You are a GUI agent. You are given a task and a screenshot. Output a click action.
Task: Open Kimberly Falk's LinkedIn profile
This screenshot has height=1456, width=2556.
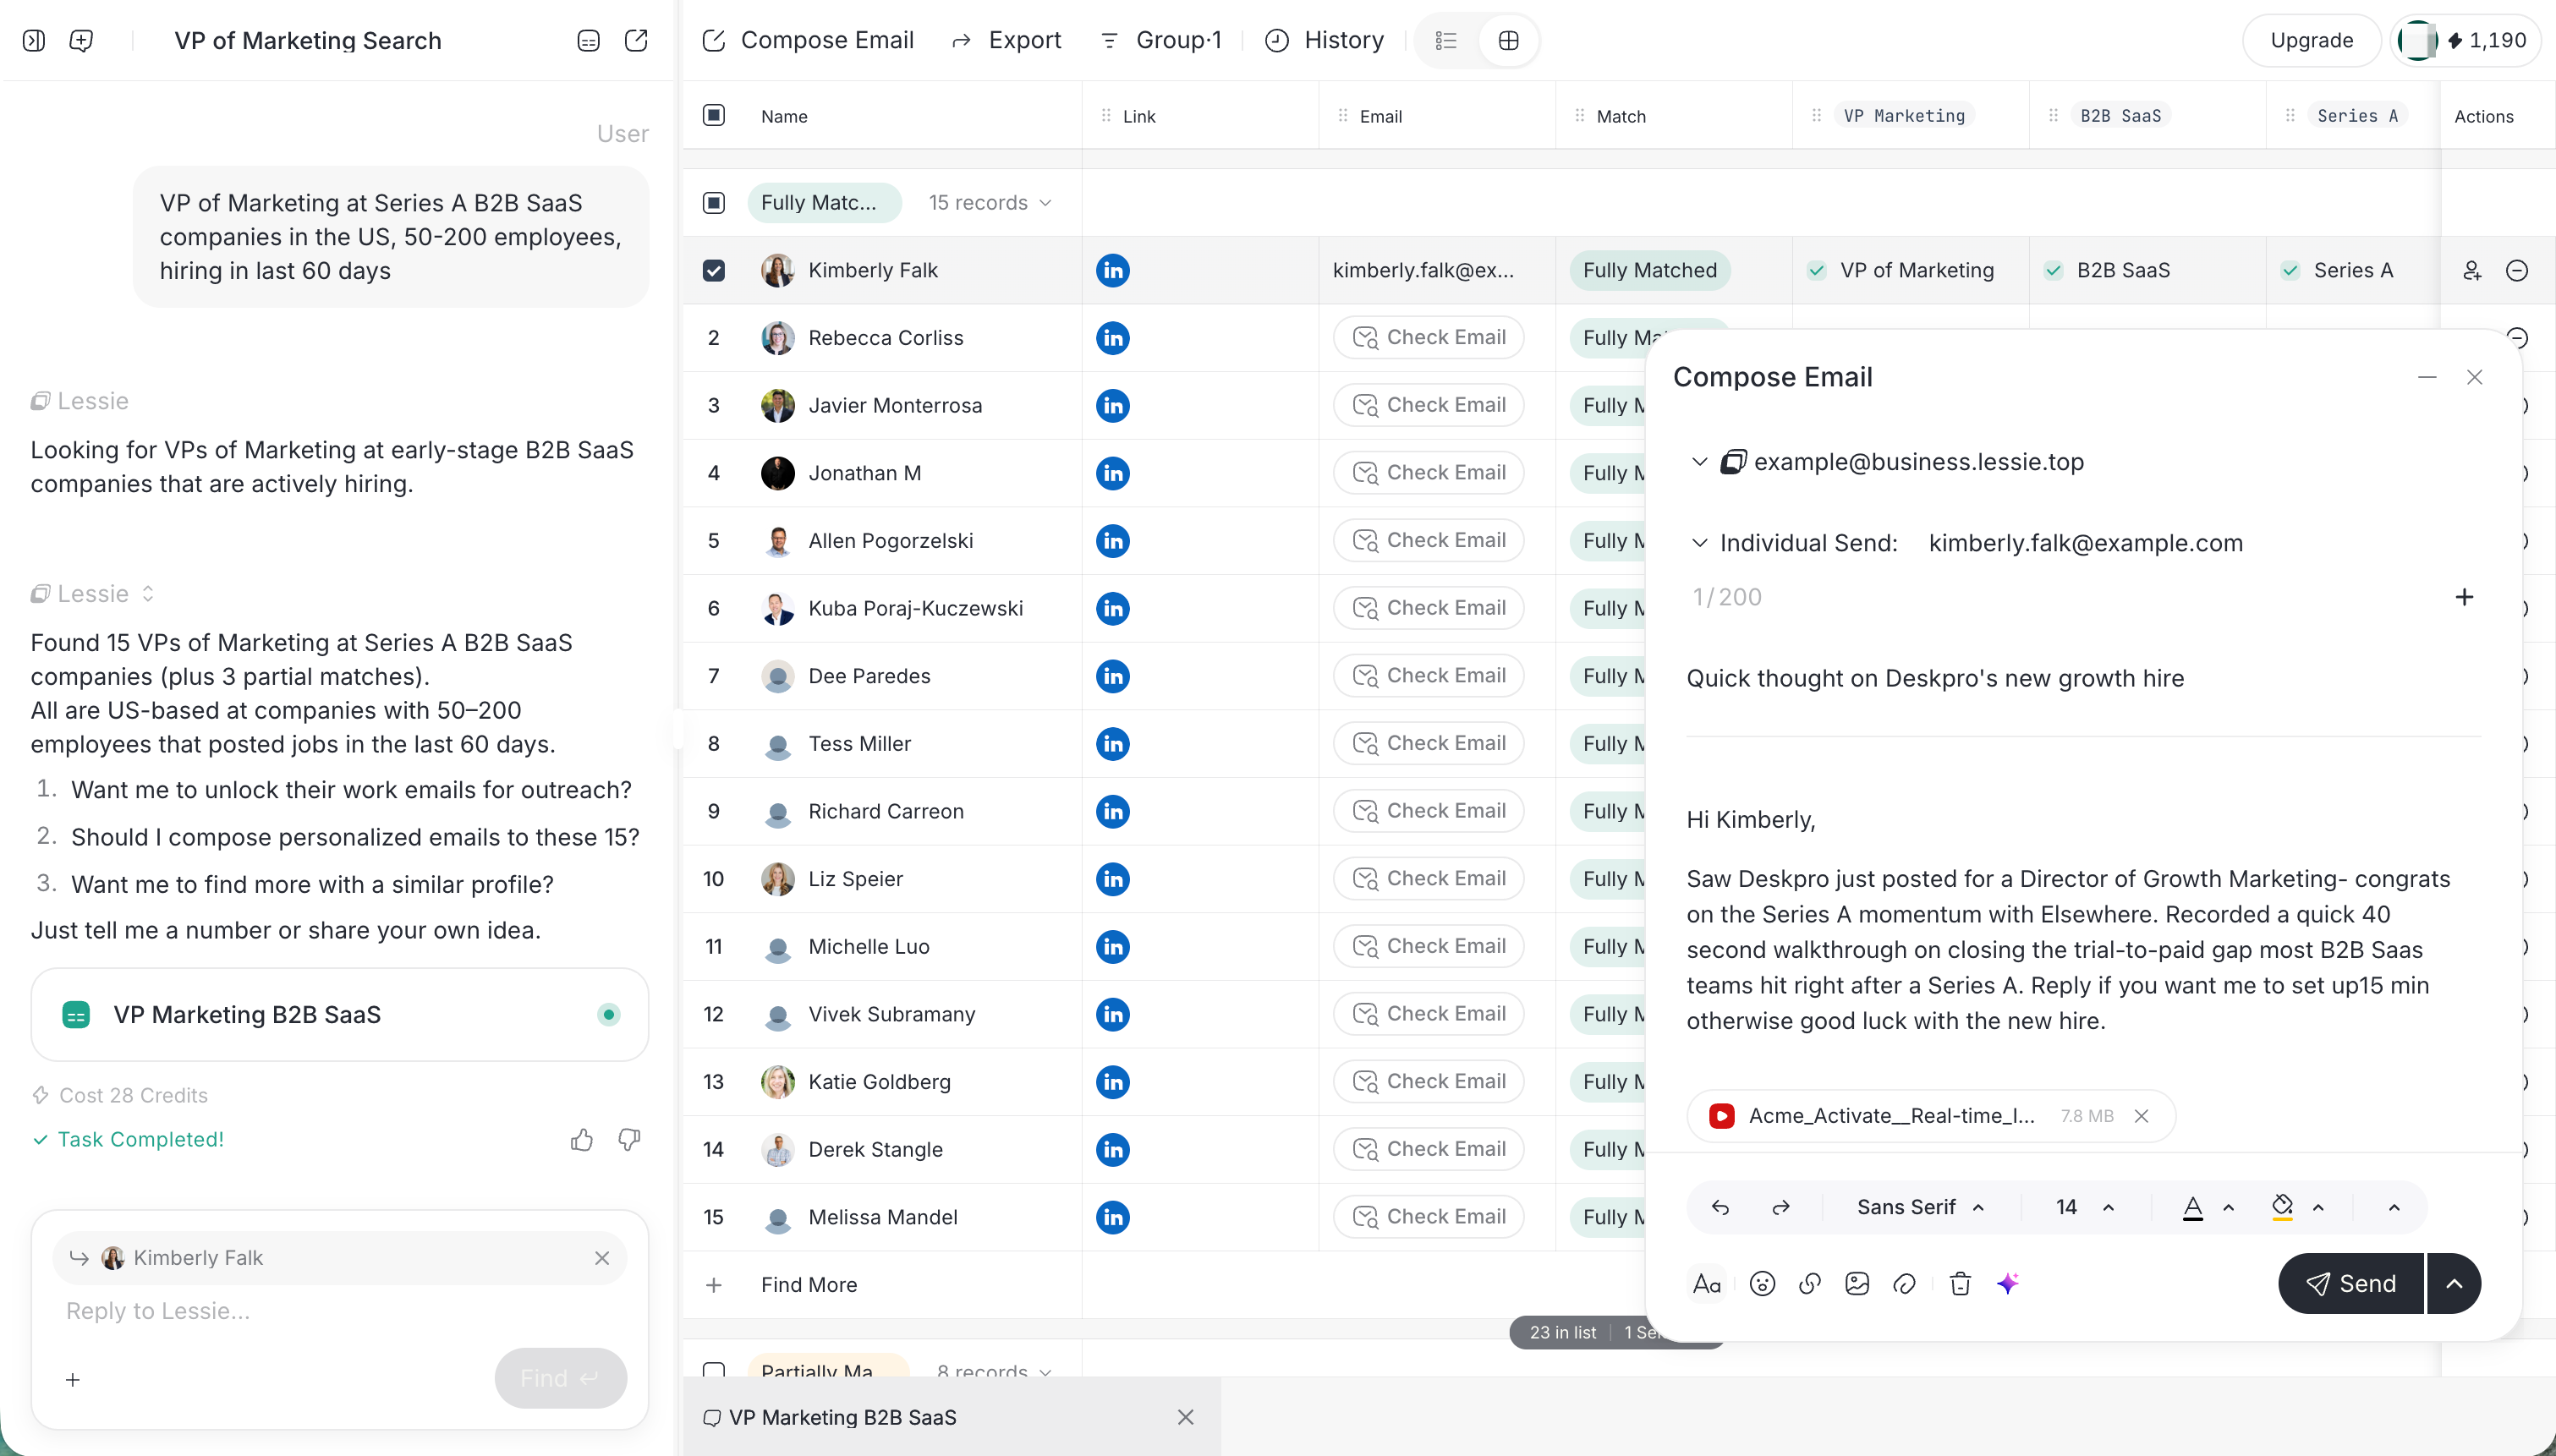1112,270
